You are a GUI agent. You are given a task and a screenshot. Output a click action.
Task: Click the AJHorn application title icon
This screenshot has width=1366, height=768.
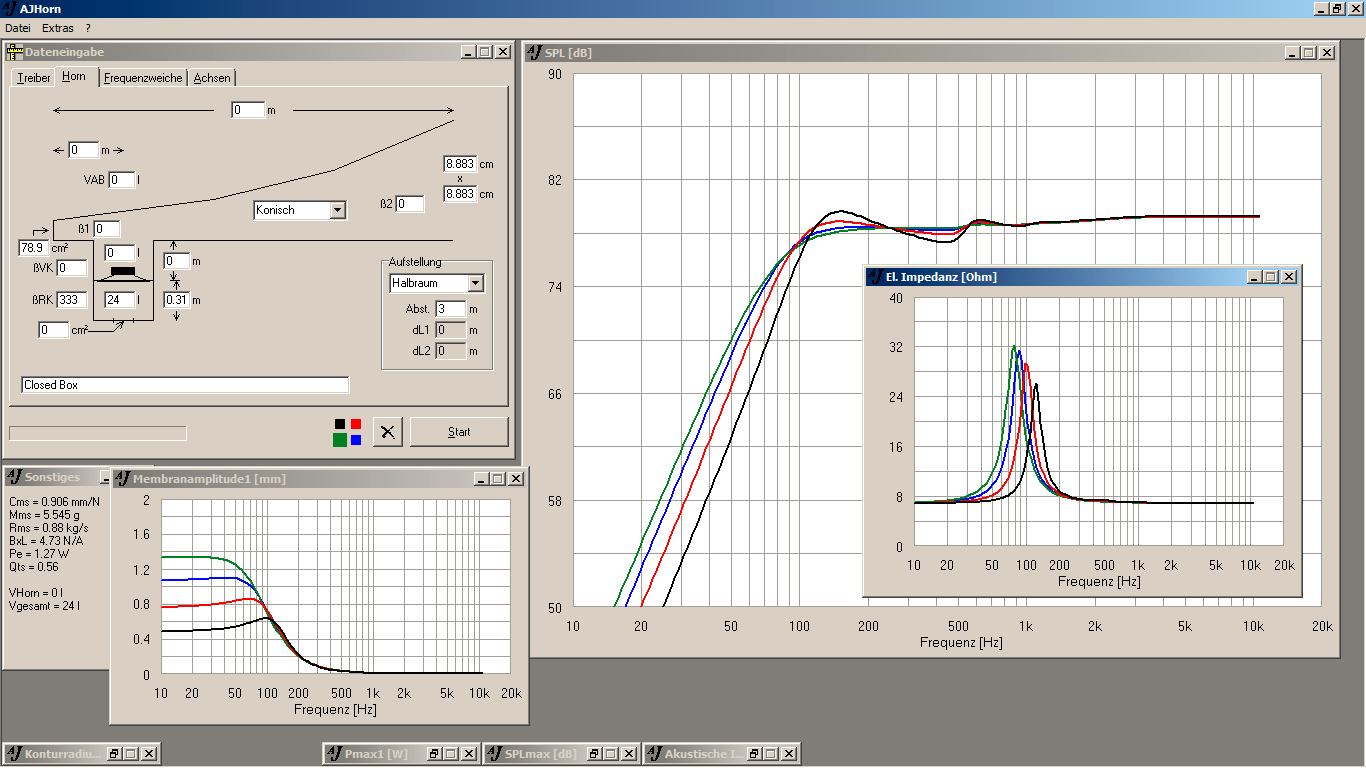10,8
